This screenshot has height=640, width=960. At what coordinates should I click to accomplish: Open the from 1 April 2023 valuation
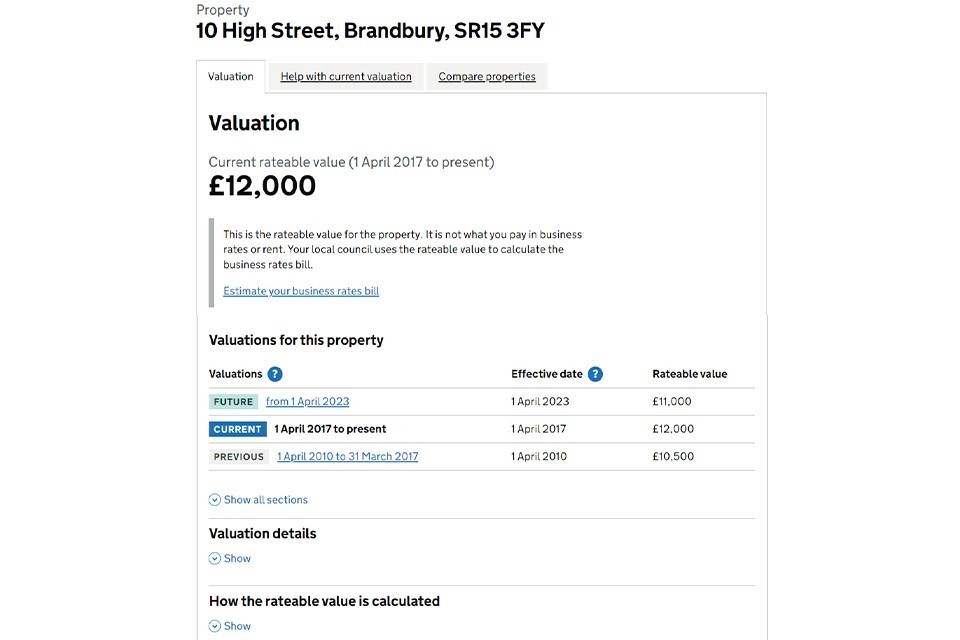tap(307, 402)
